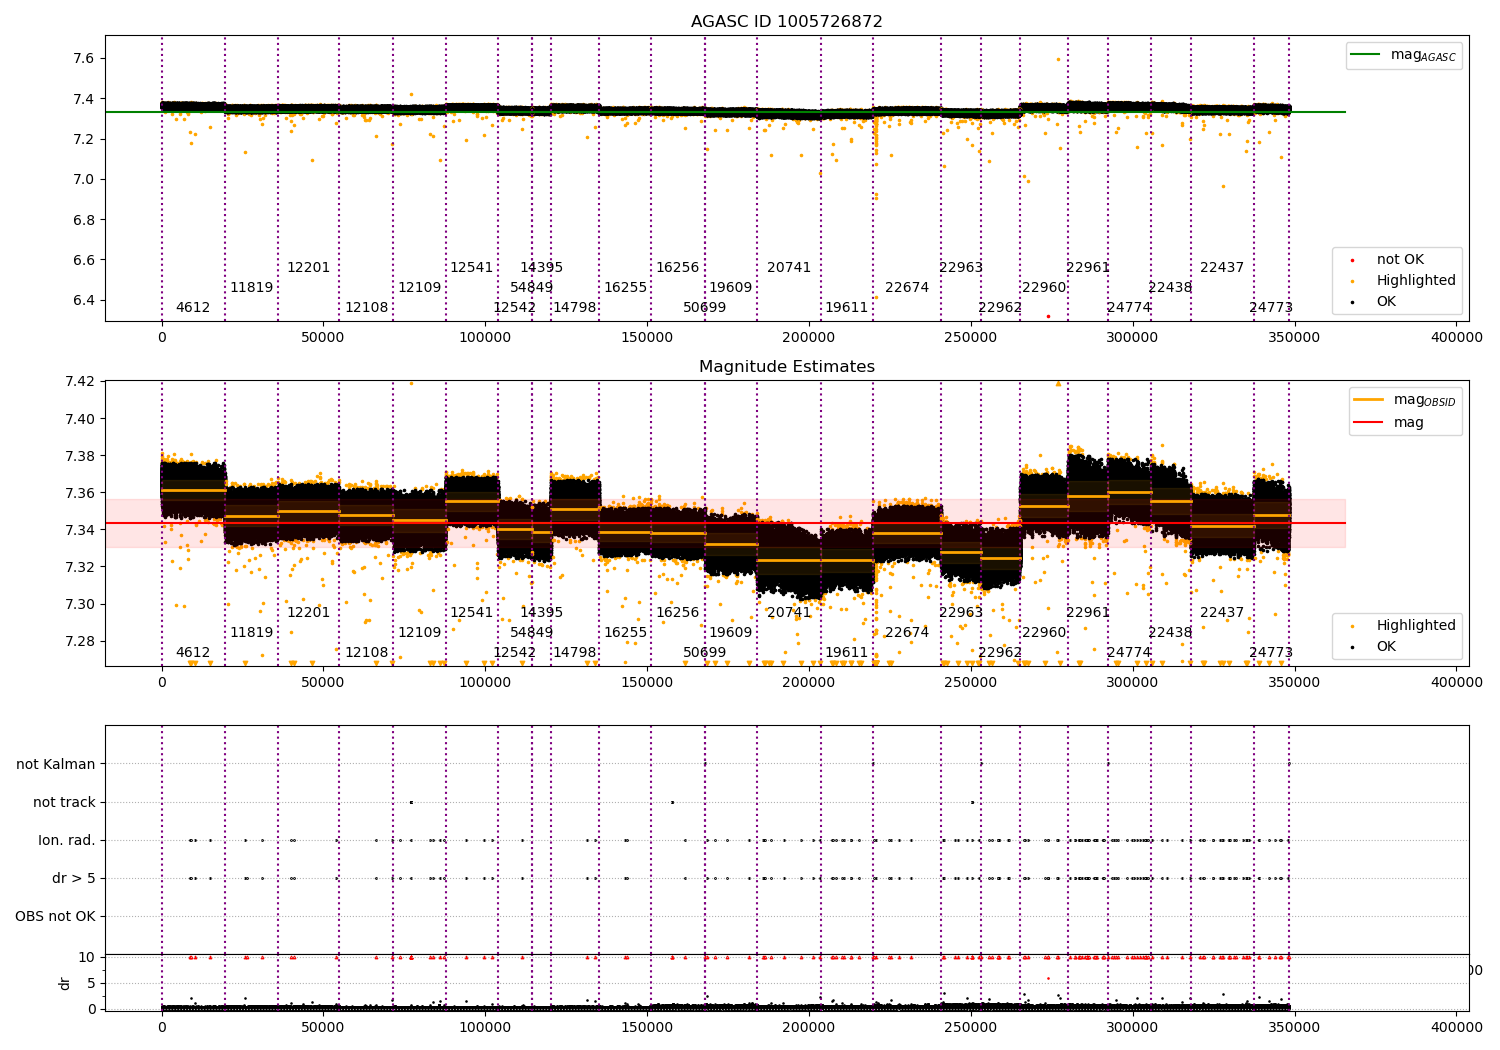Click 'OK' entry in middle plot legend
The image size is (1500, 1050).
tap(1386, 647)
